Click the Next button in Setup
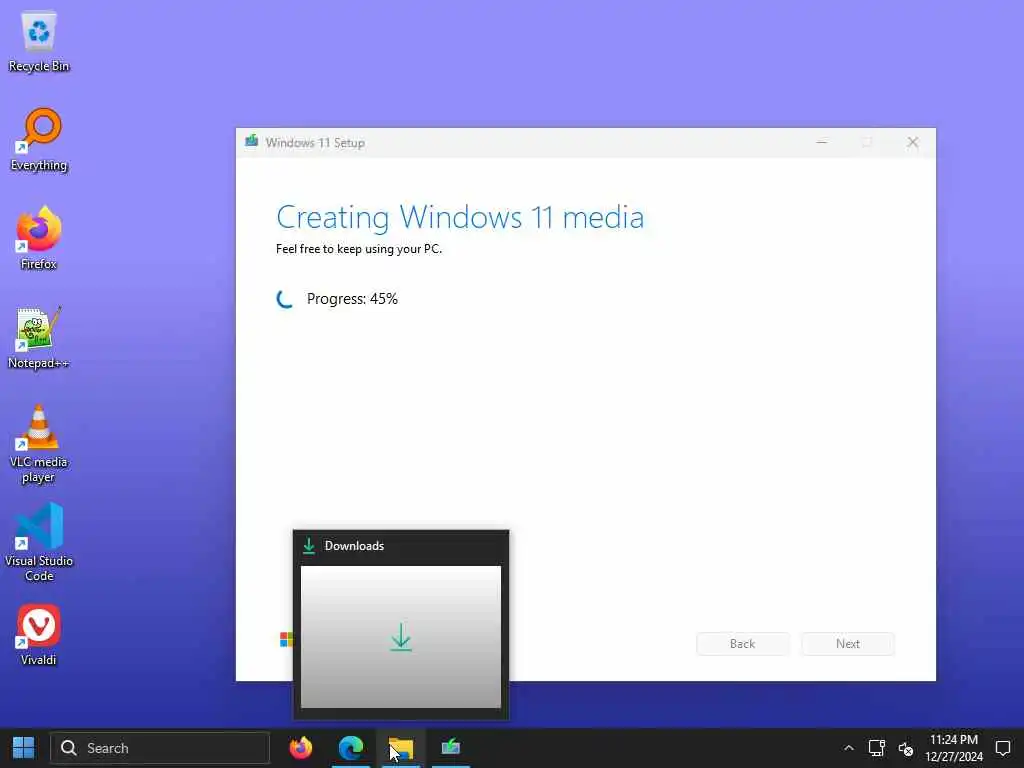1024x768 pixels. [x=848, y=644]
